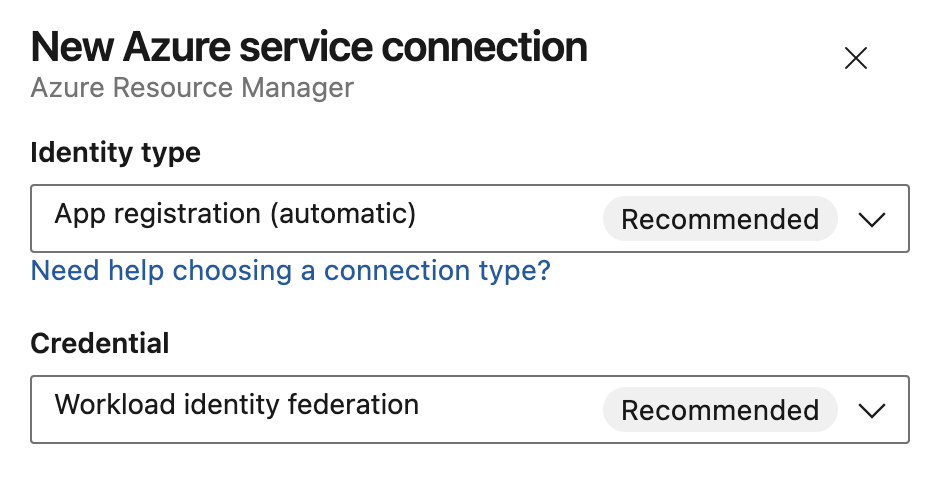This screenshot has width=932, height=480.
Task: Click the word "Manager" in the subtitle
Action: [x=297, y=88]
